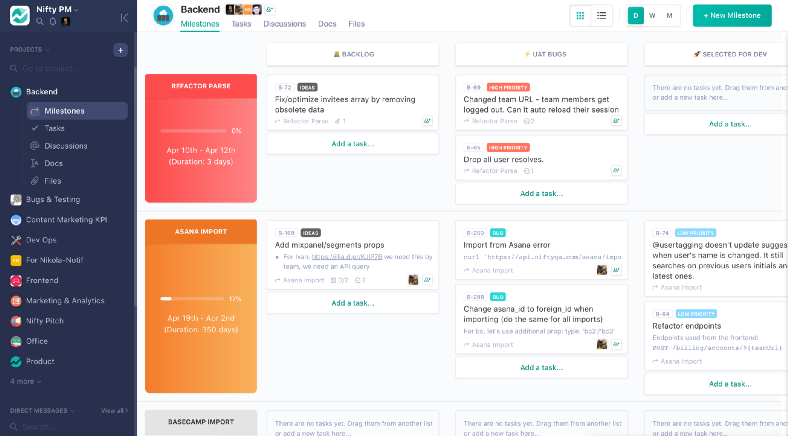The height and width of the screenshot is (436, 788).
Task: Open the Milestones tab
Action: tap(200, 24)
